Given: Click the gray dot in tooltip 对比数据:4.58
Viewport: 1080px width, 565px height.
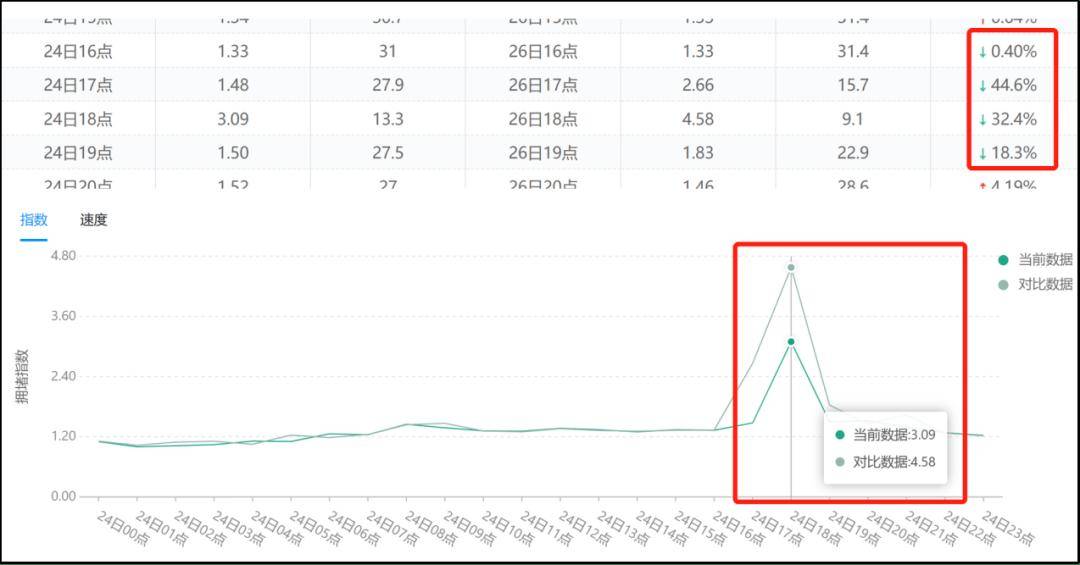Looking at the screenshot, I should point(839,462).
